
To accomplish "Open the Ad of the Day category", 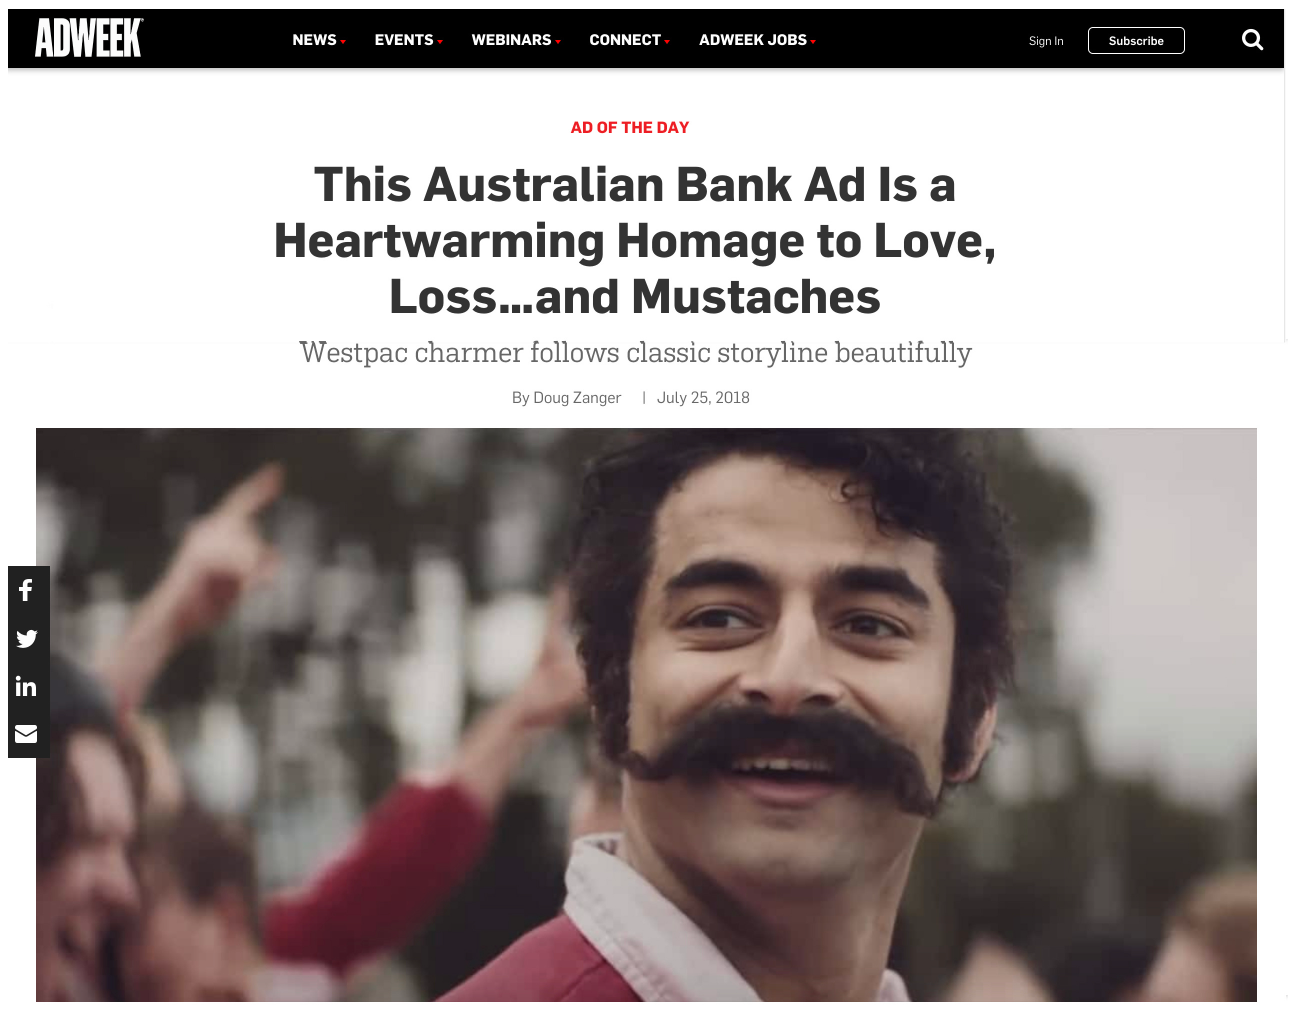I will (x=630, y=128).
